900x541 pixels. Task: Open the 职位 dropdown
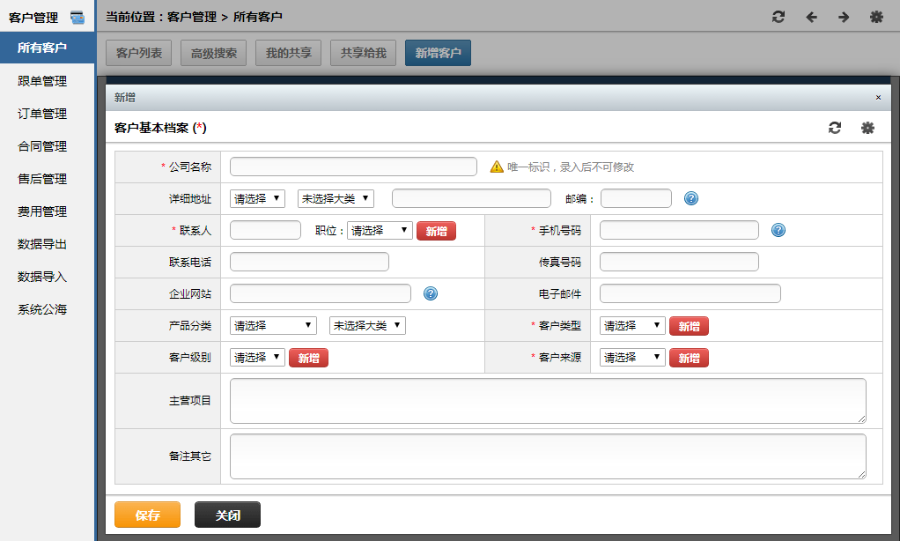[379, 231]
